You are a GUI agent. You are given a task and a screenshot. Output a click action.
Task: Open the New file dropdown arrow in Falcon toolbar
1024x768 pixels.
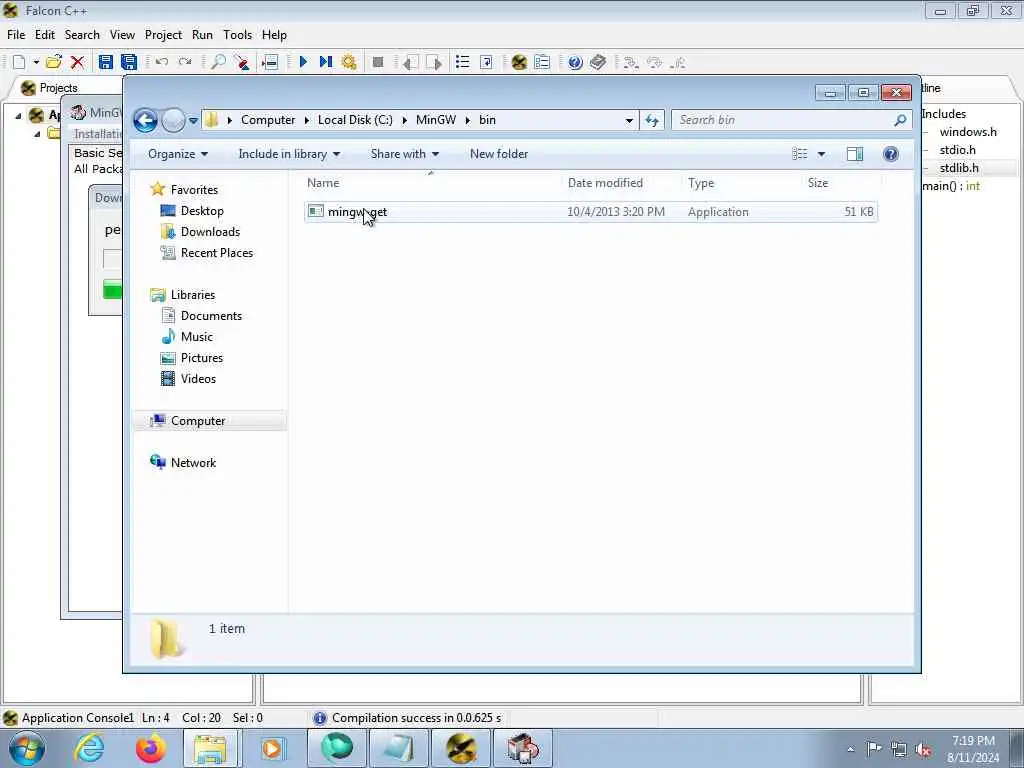[36, 62]
